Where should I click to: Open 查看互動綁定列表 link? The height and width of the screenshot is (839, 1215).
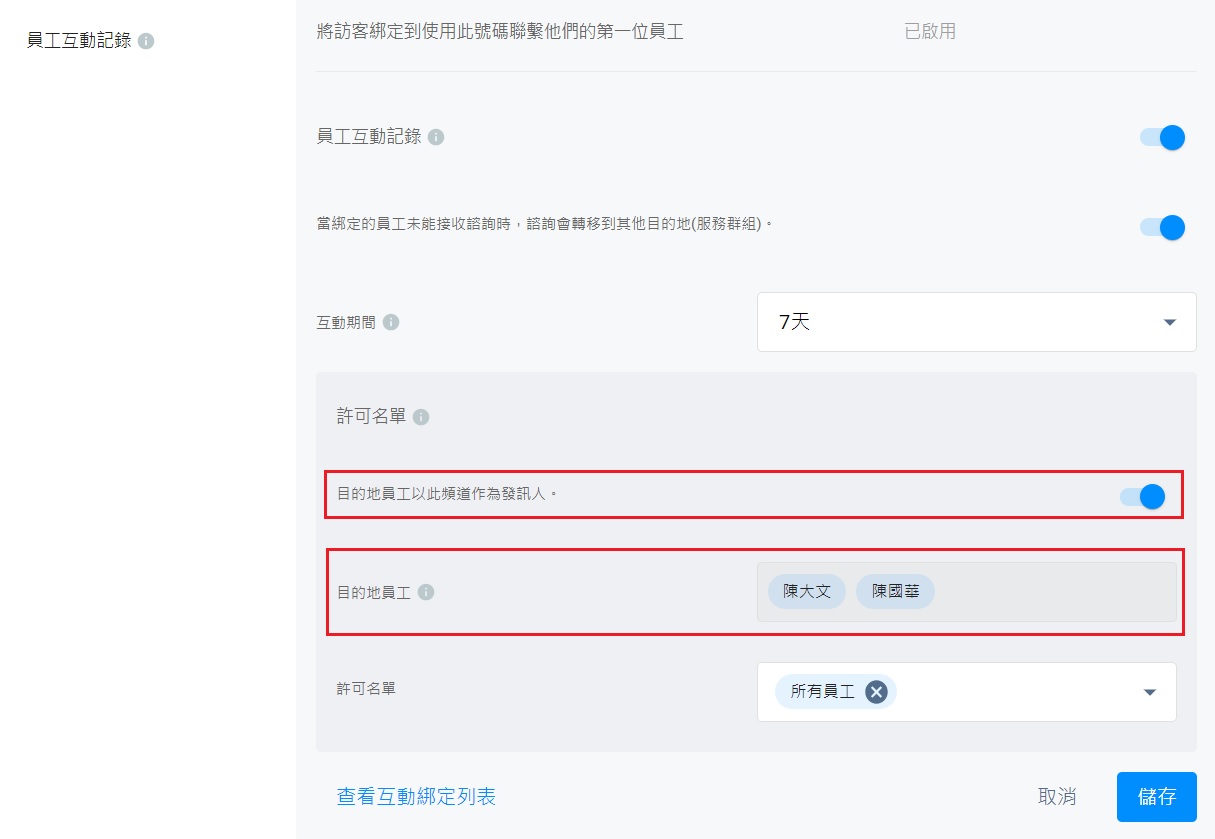(x=416, y=797)
